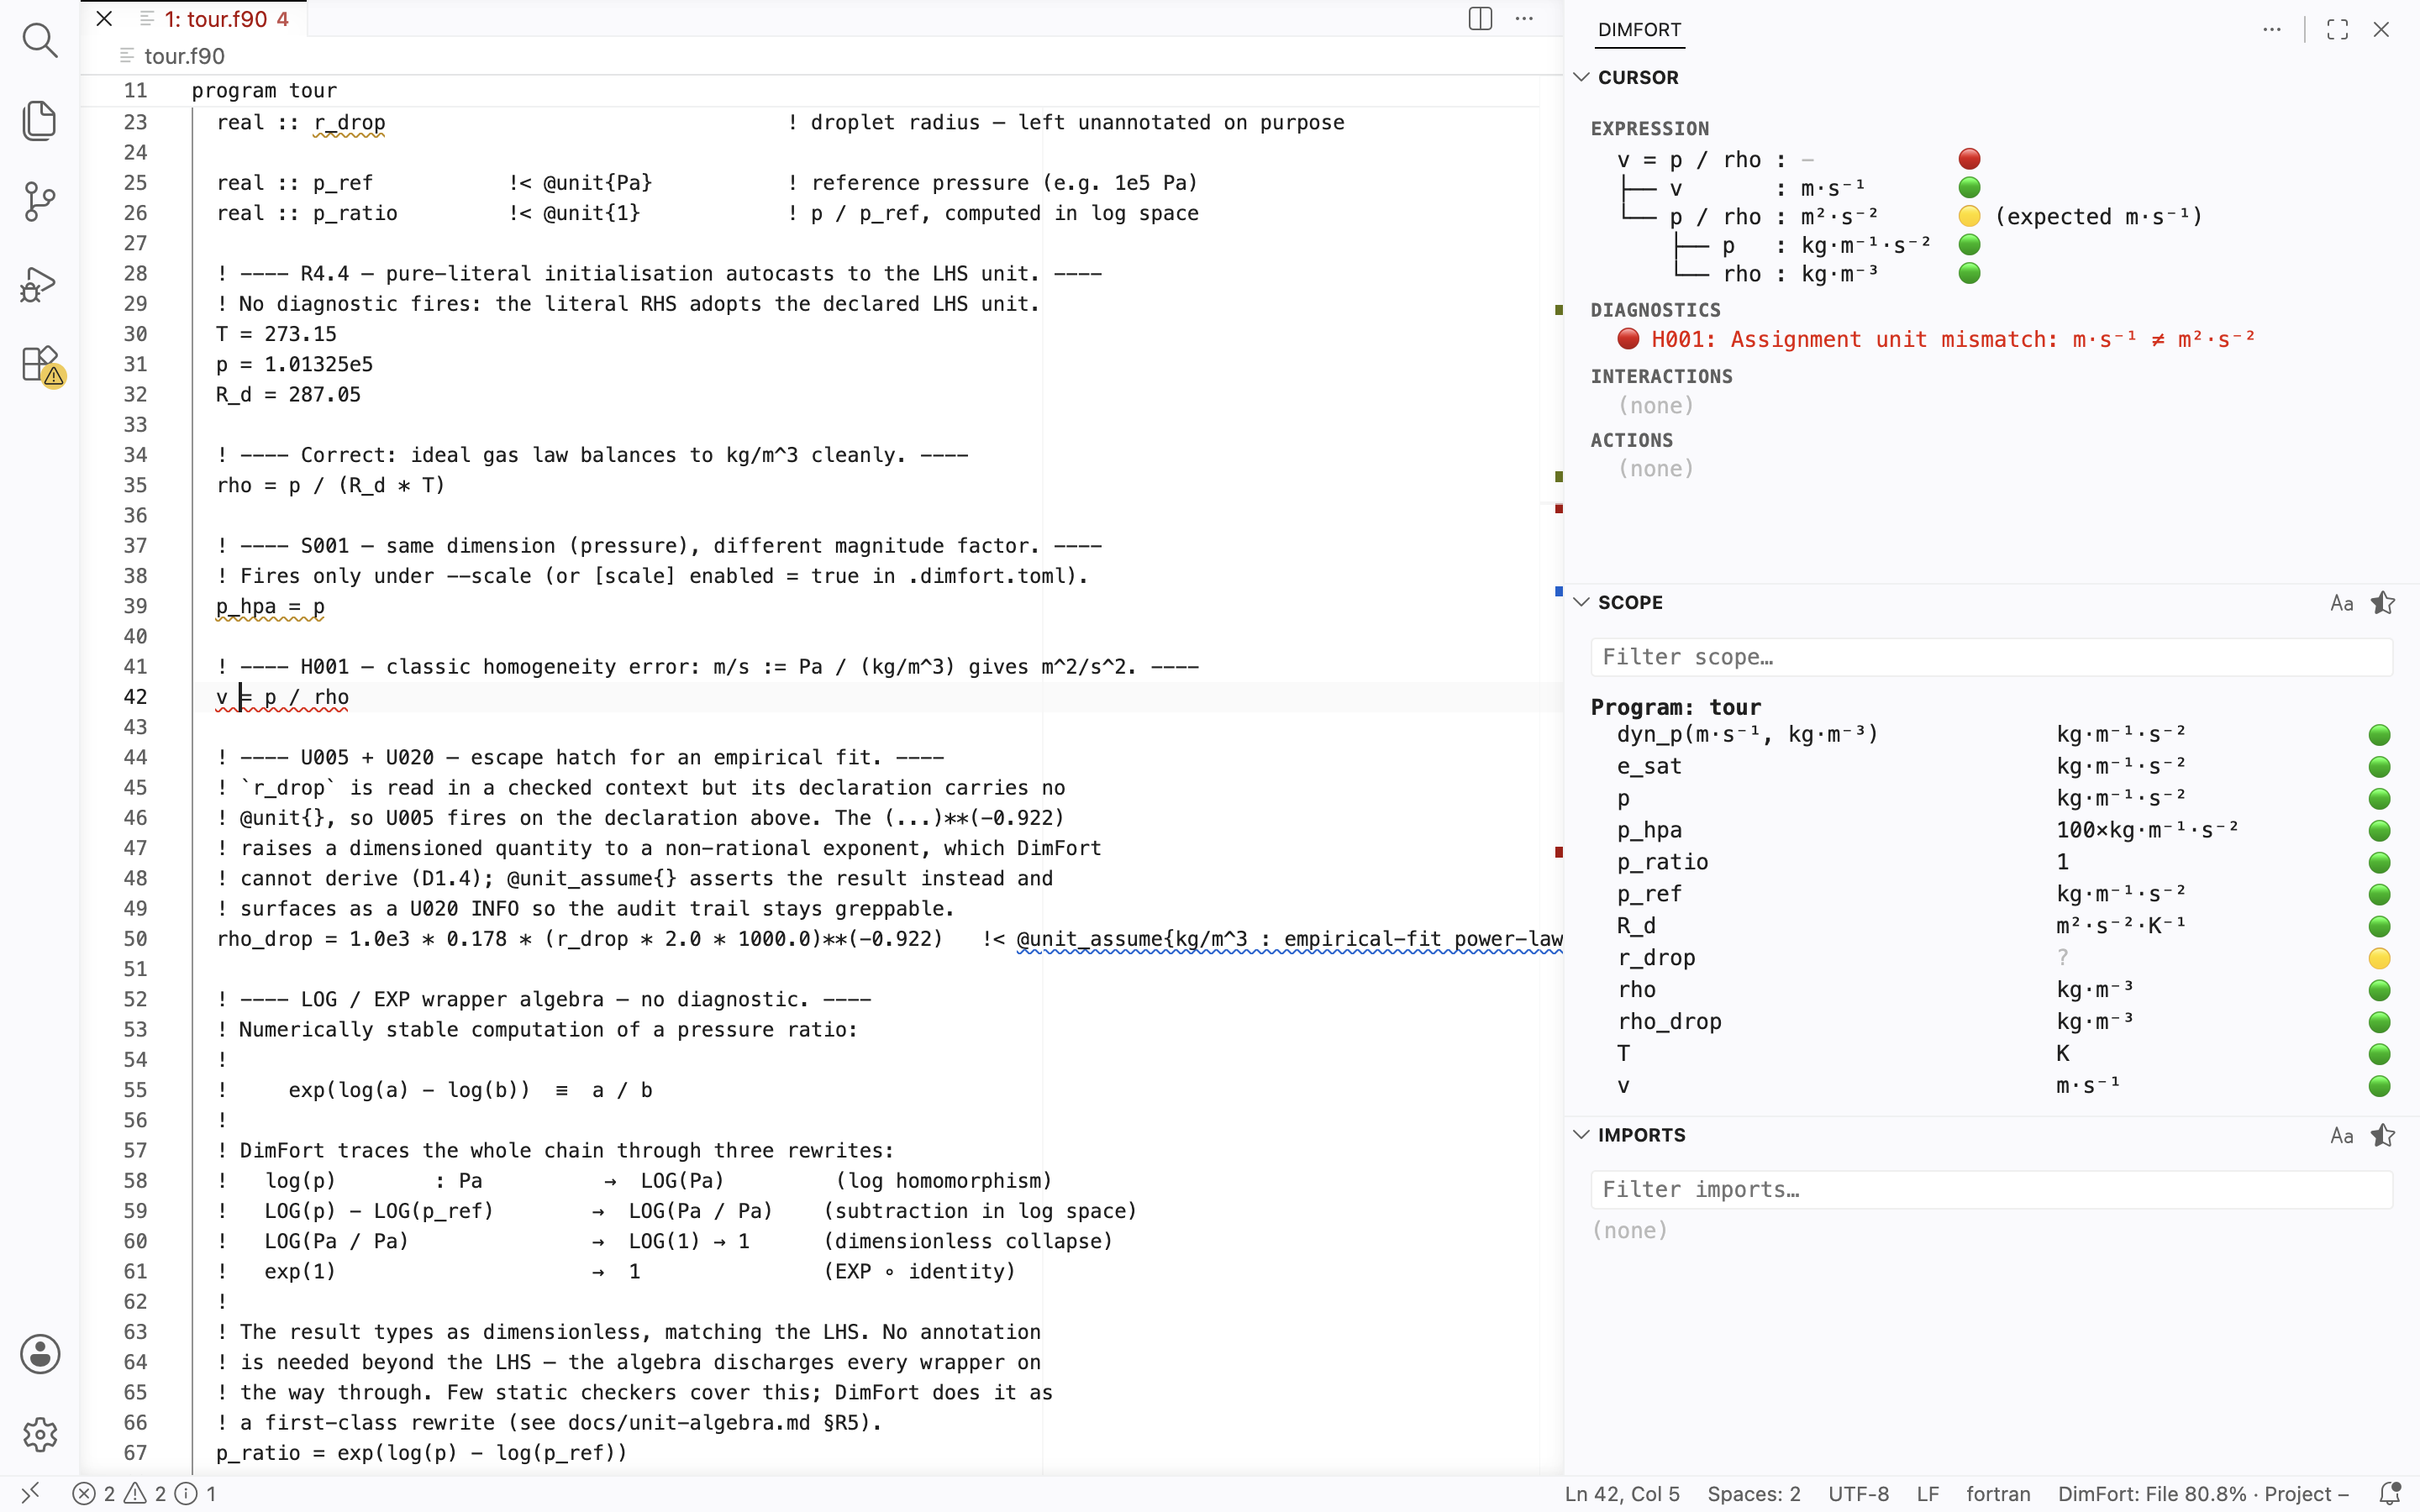Viewport: 2420px width, 1512px height.
Task: Click the remote window icon in status bar
Action: pyautogui.click(x=30, y=1493)
